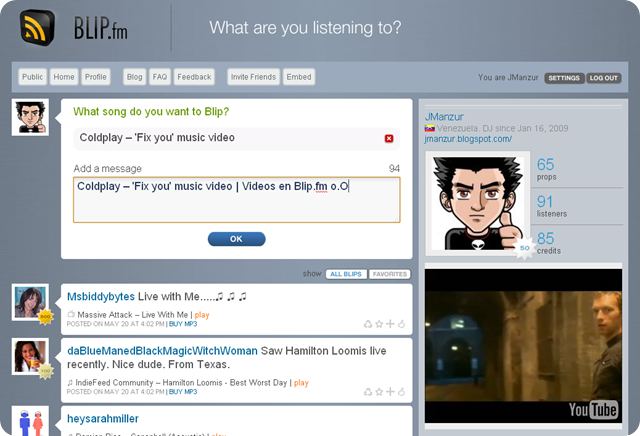
Task: Open Settings from the top bar
Action: click(x=564, y=78)
